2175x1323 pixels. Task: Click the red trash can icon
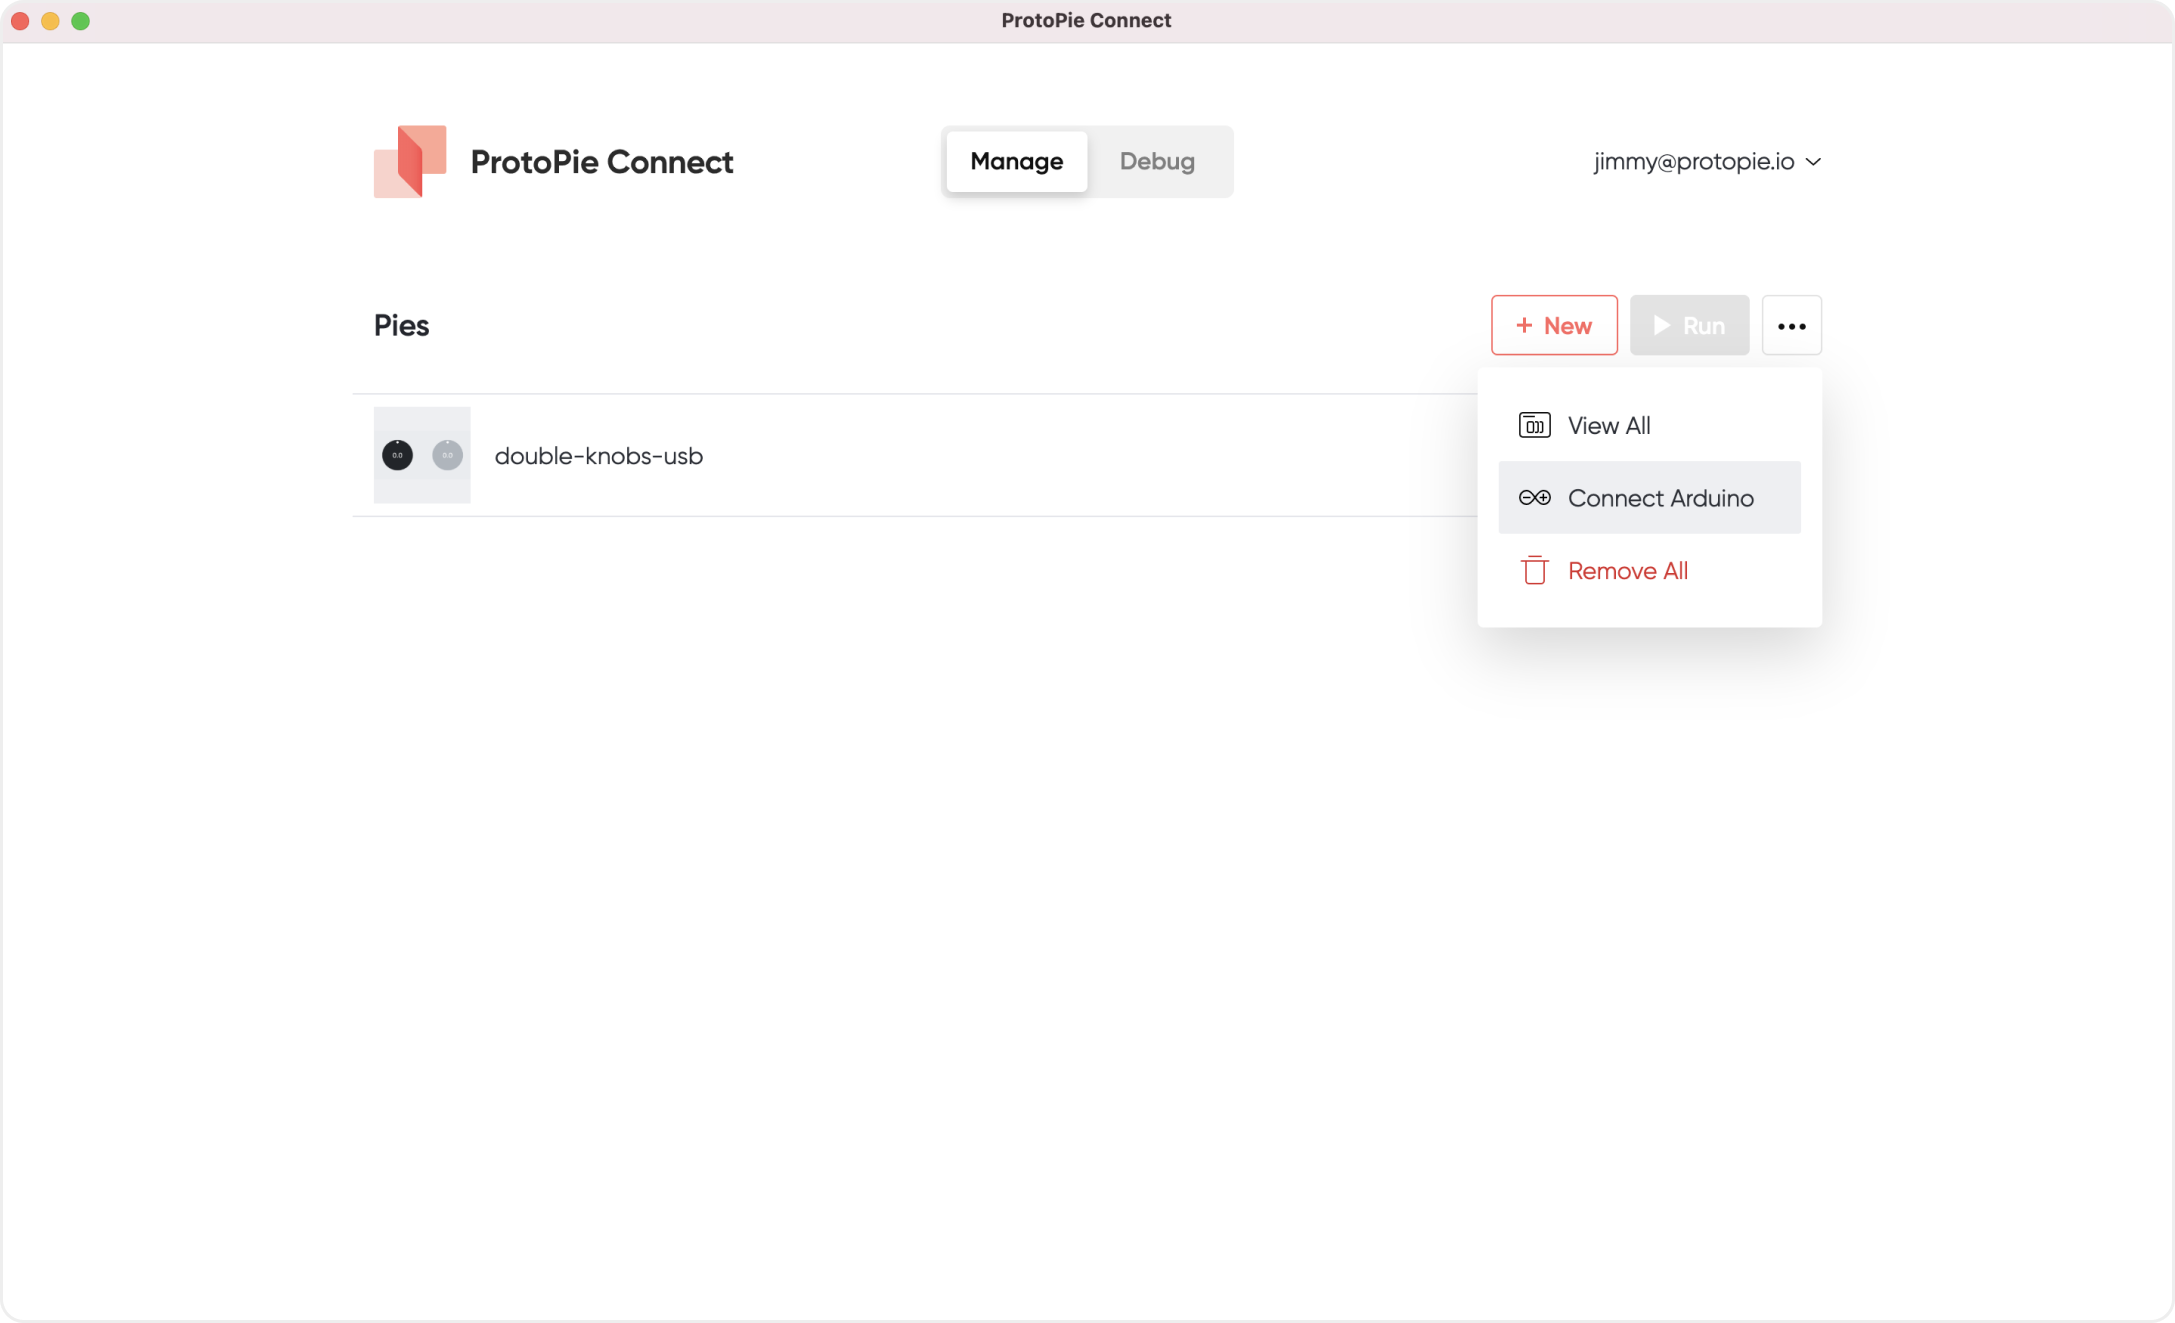(x=1534, y=570)
